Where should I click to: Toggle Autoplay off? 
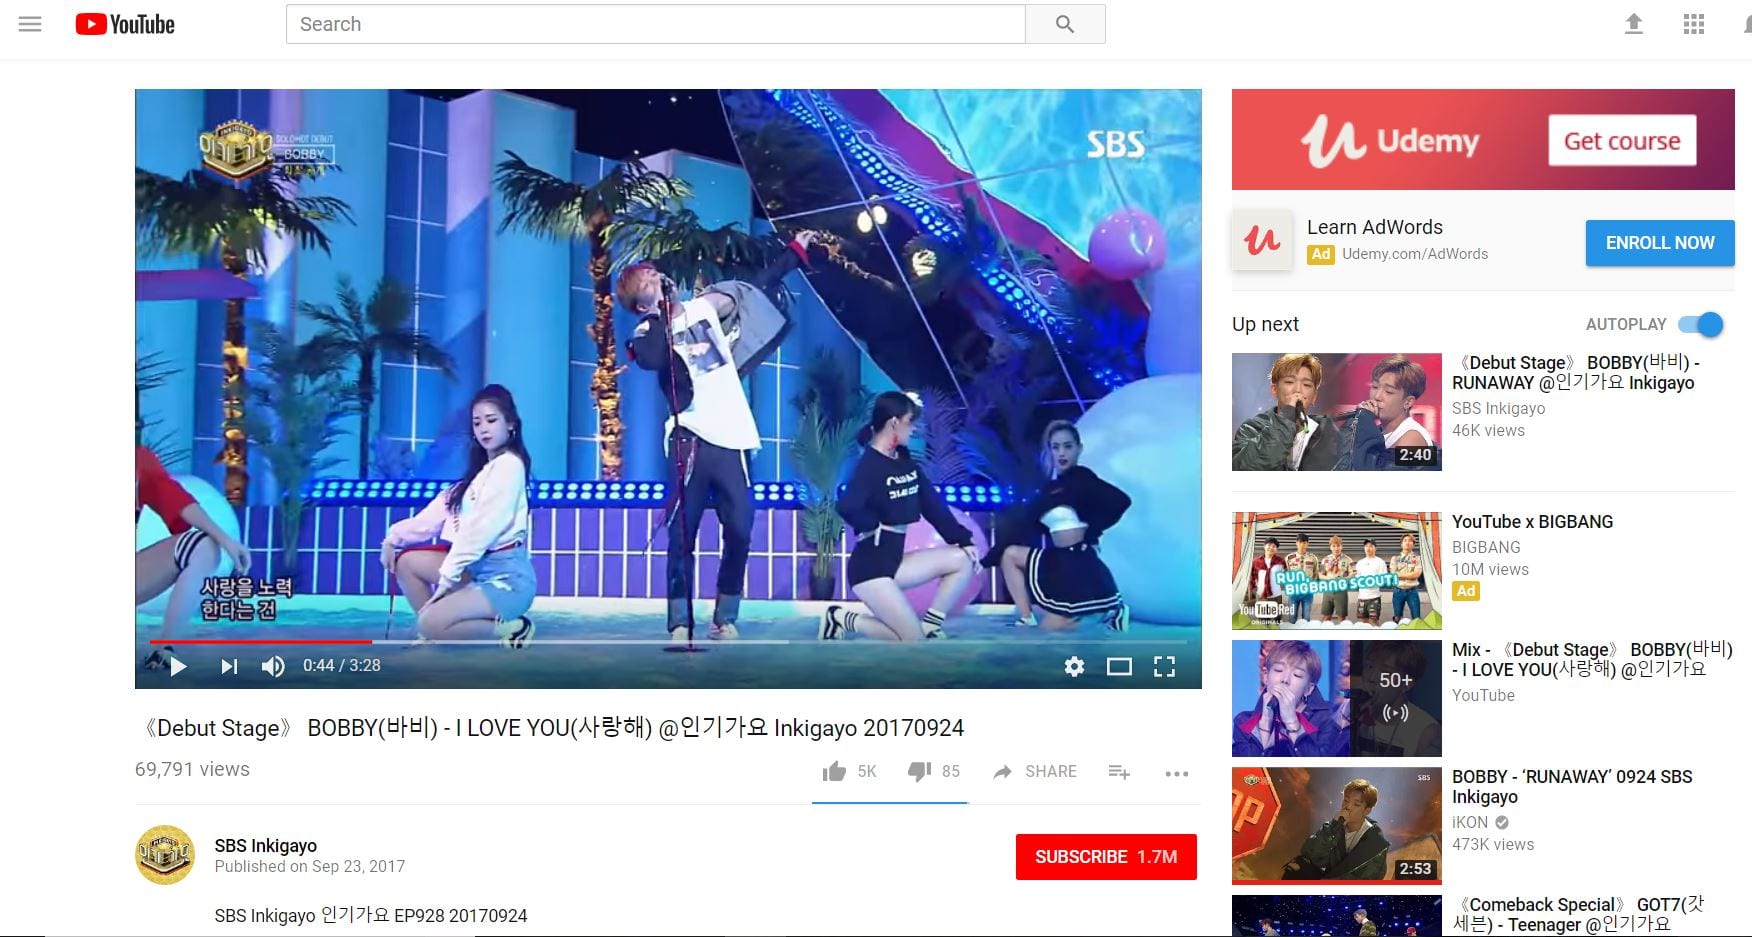(1700, 324)
